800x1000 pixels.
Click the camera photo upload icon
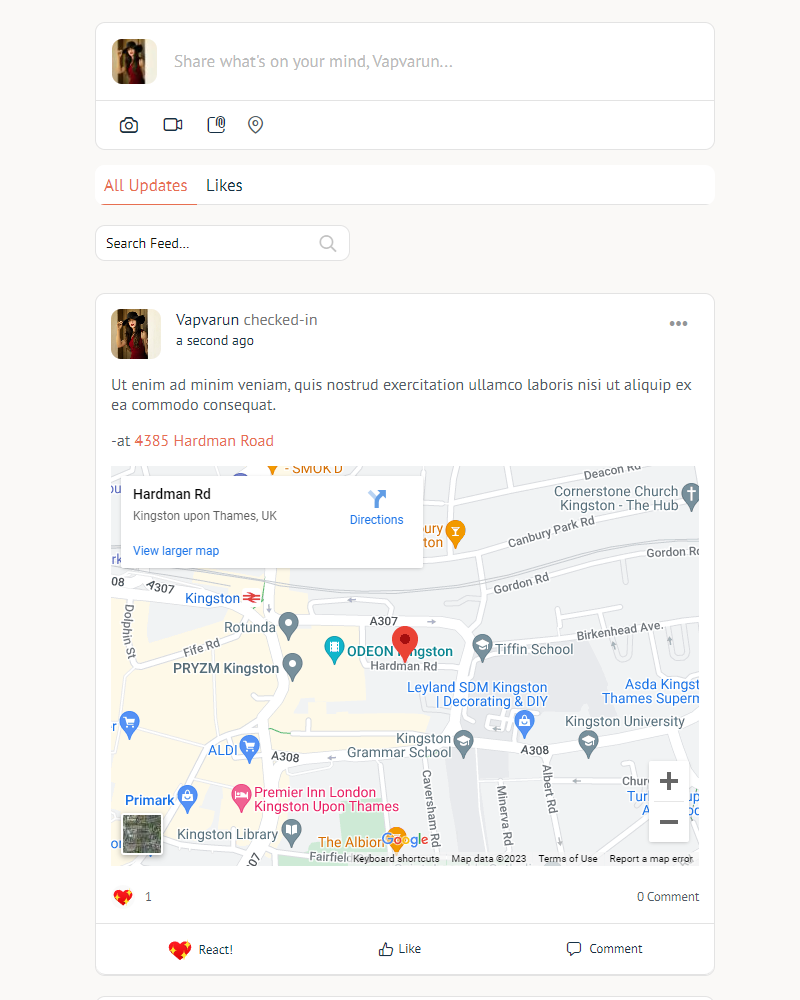pyautogui.click(x=129, y=125)
